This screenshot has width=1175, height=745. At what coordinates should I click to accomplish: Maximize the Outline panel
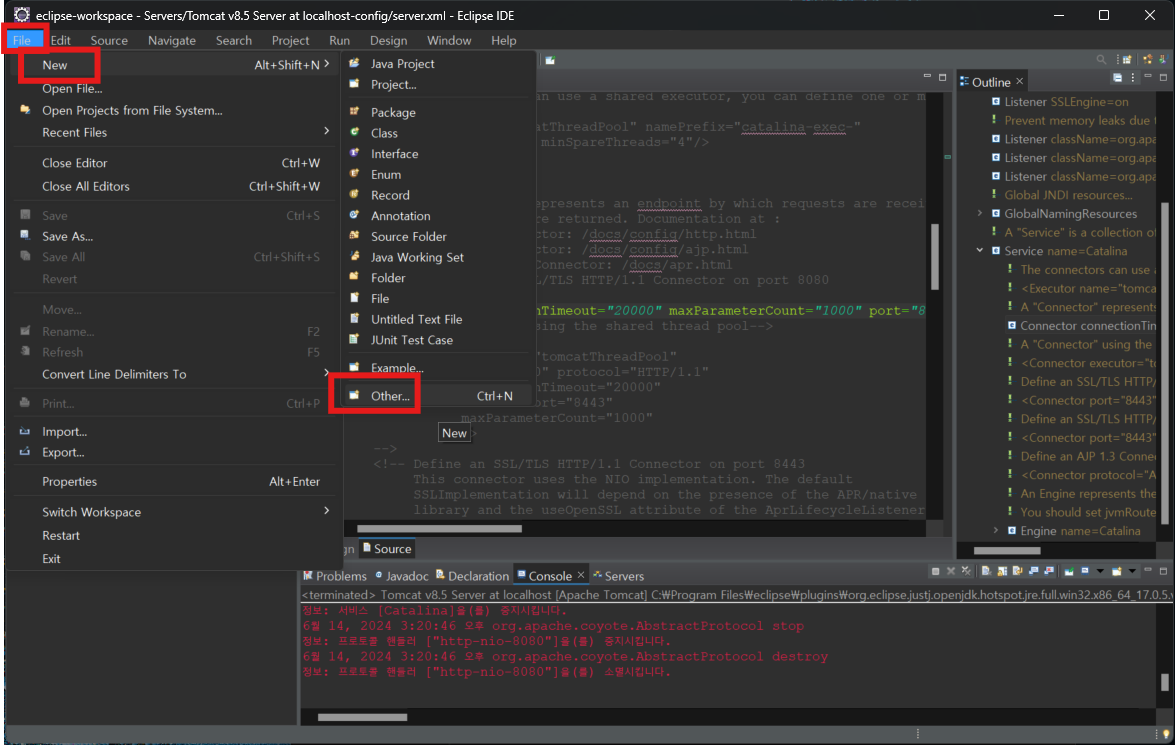(1163, 77)
